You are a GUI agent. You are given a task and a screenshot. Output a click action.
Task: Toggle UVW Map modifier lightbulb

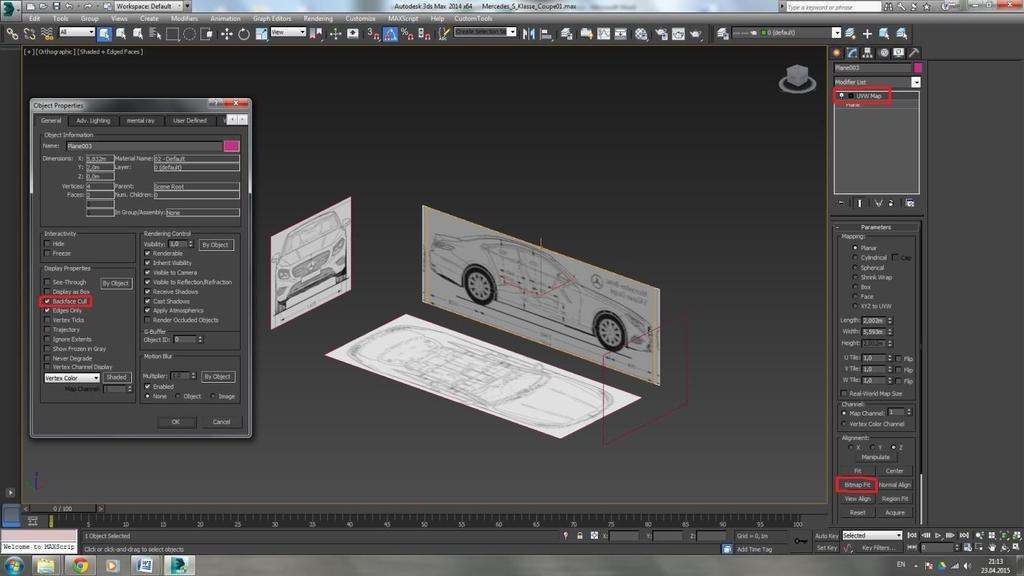point(841,96)
